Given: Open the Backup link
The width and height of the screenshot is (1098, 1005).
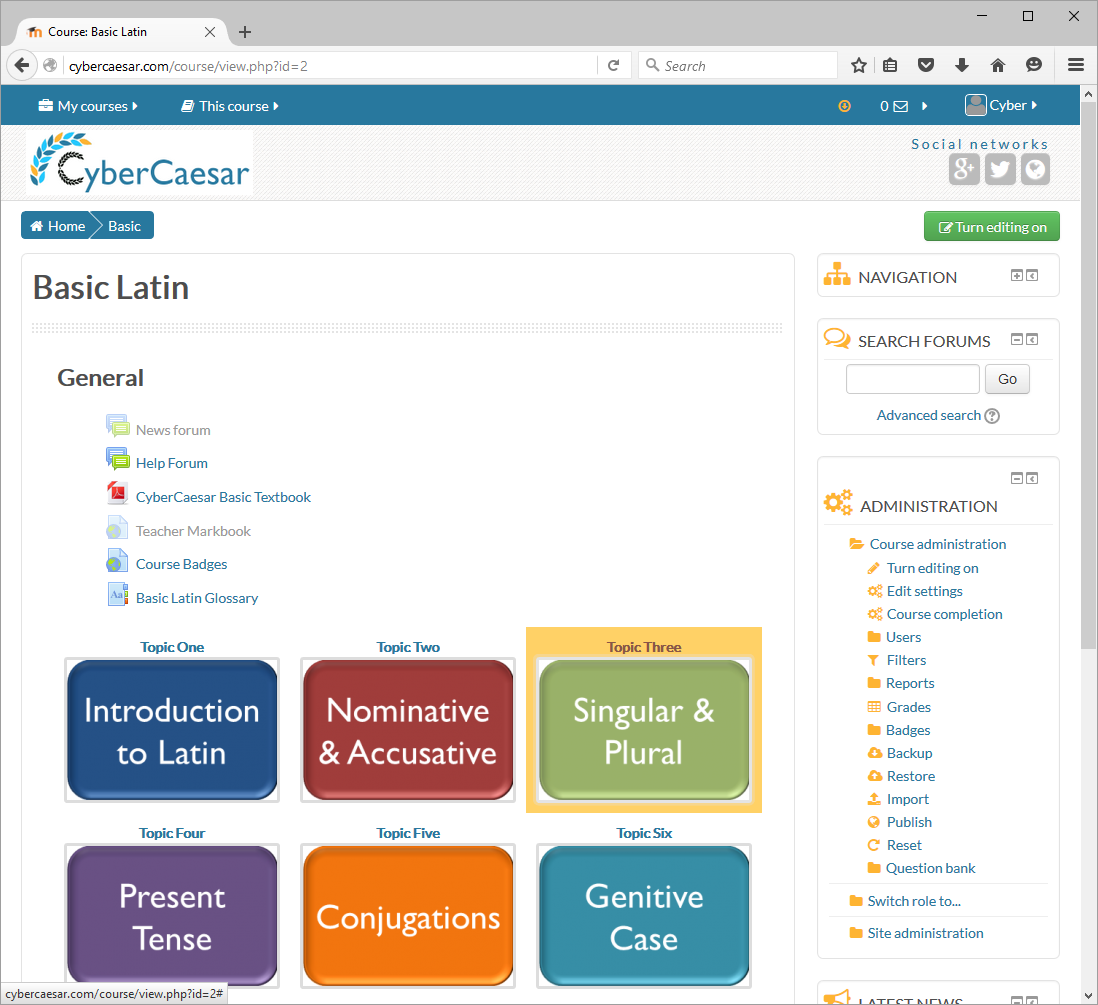Looking at the screenshot, I should point(909,754).
